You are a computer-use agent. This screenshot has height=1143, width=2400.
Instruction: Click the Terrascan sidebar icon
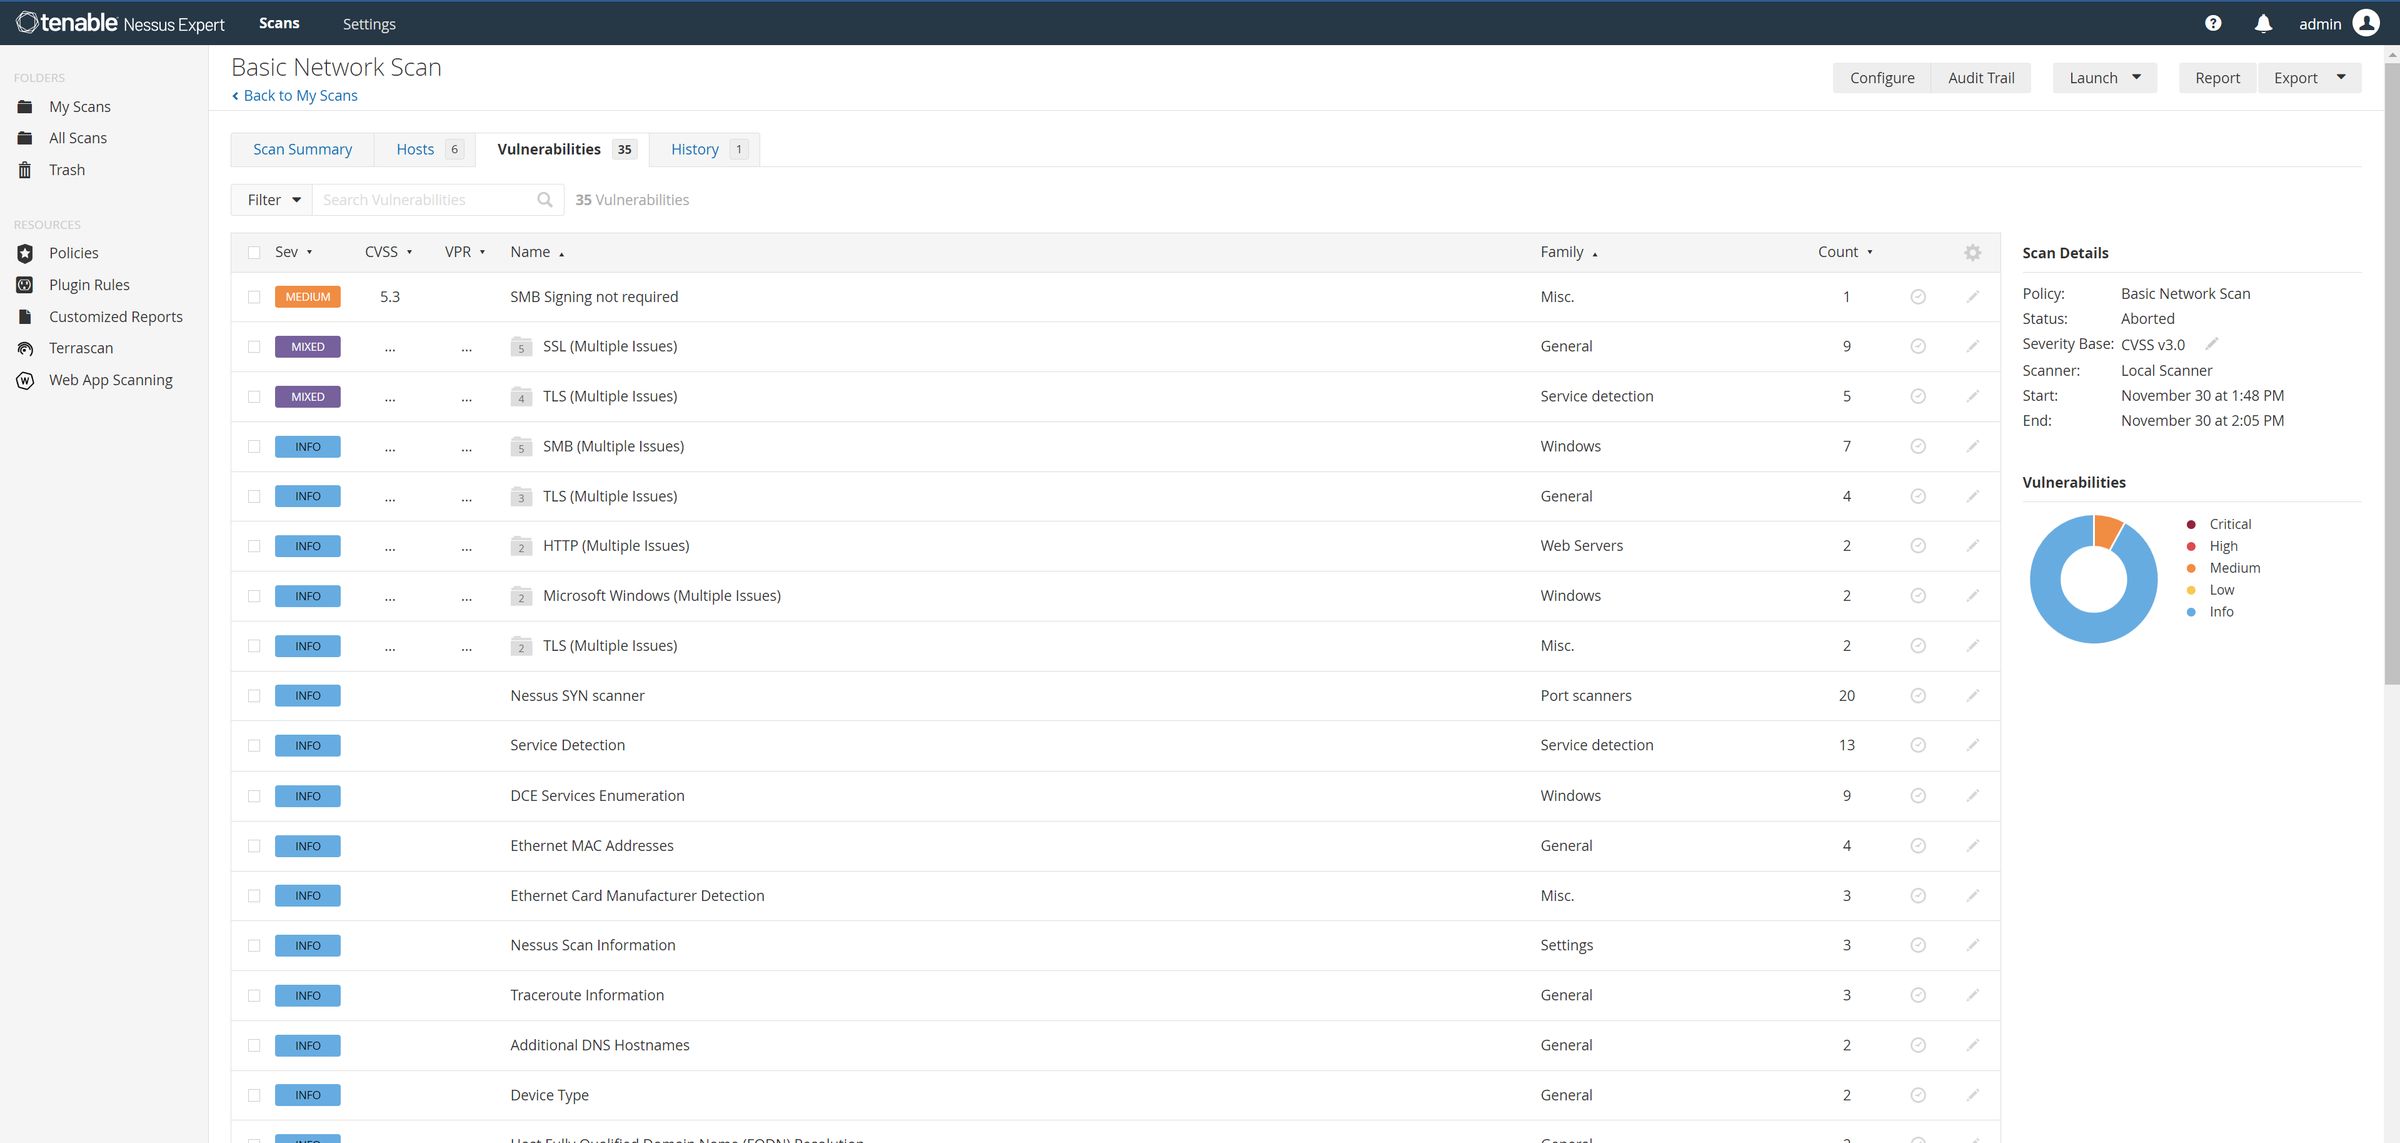[x=24, y=348]
